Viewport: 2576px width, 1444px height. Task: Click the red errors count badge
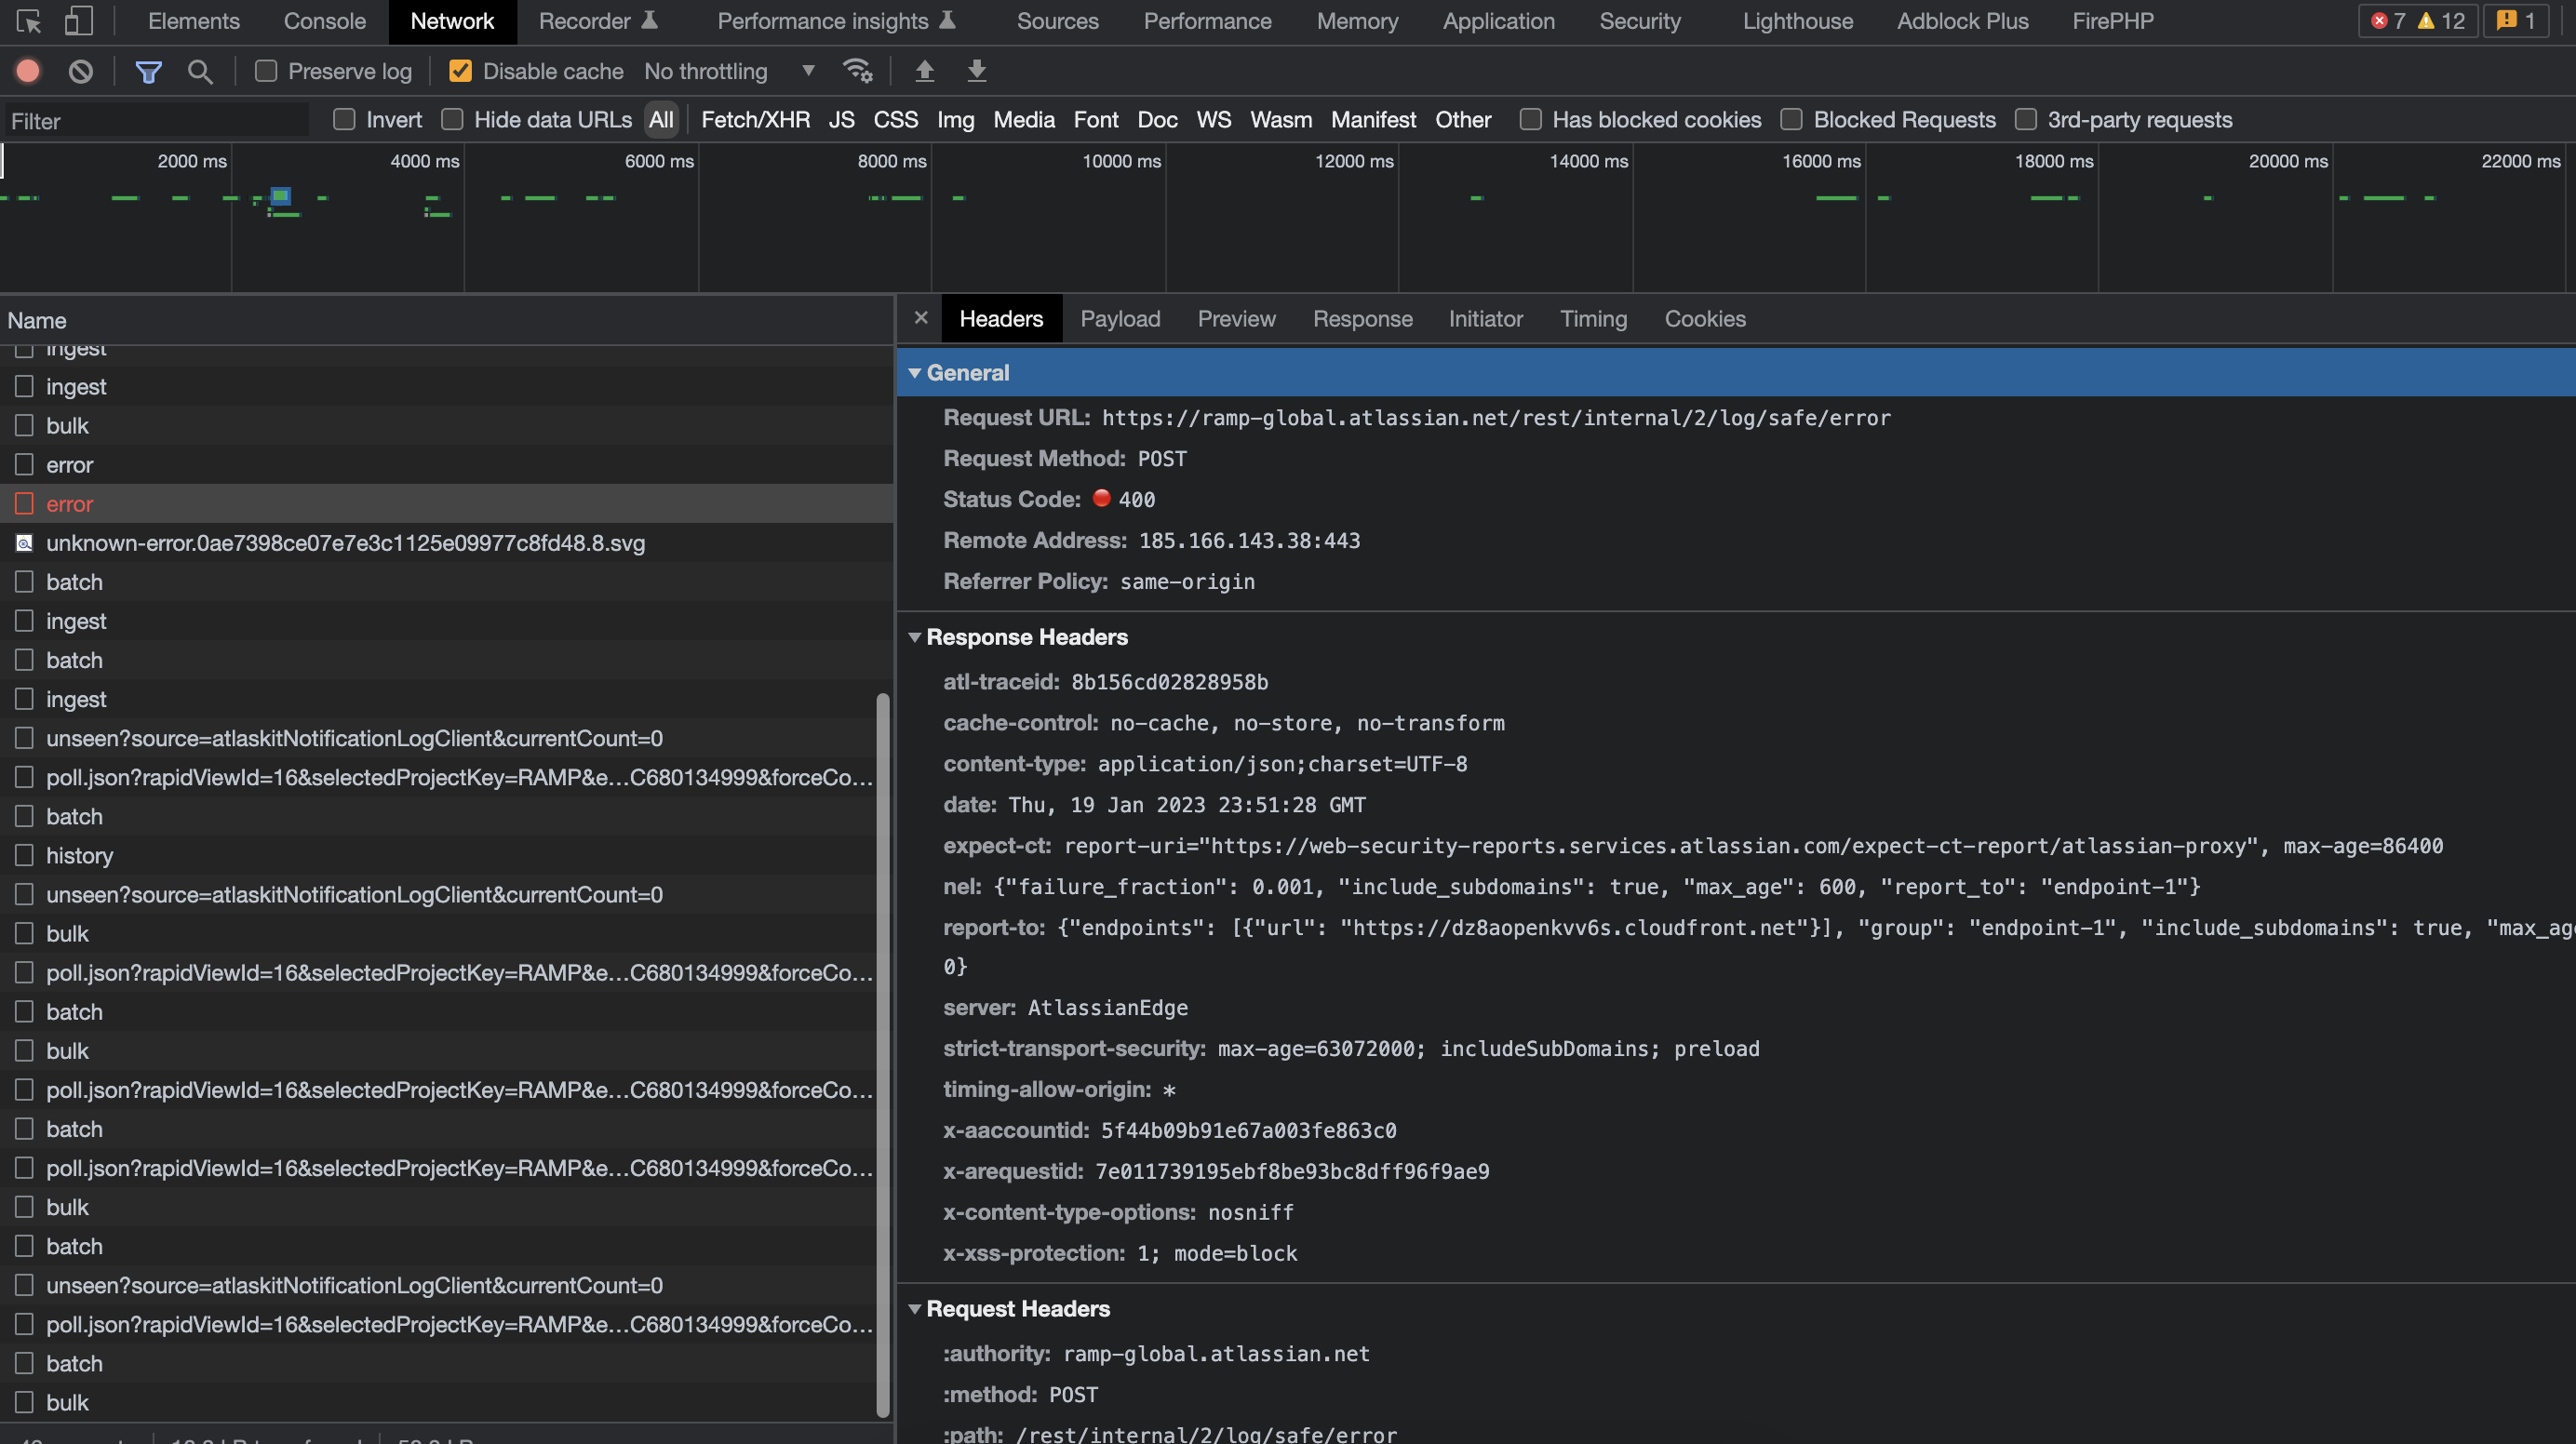pyautogui.click(x=2388, y=21)
